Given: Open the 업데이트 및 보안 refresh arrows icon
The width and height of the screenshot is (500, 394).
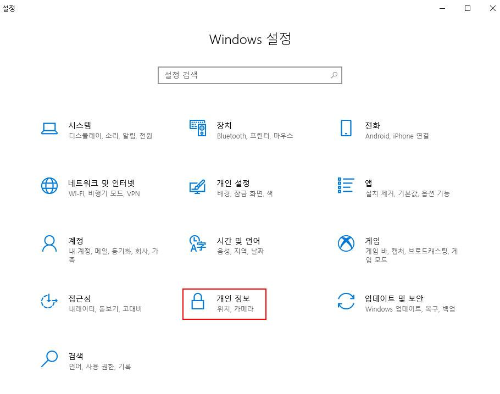Looking at the screenshot, I should coord(346,301).
